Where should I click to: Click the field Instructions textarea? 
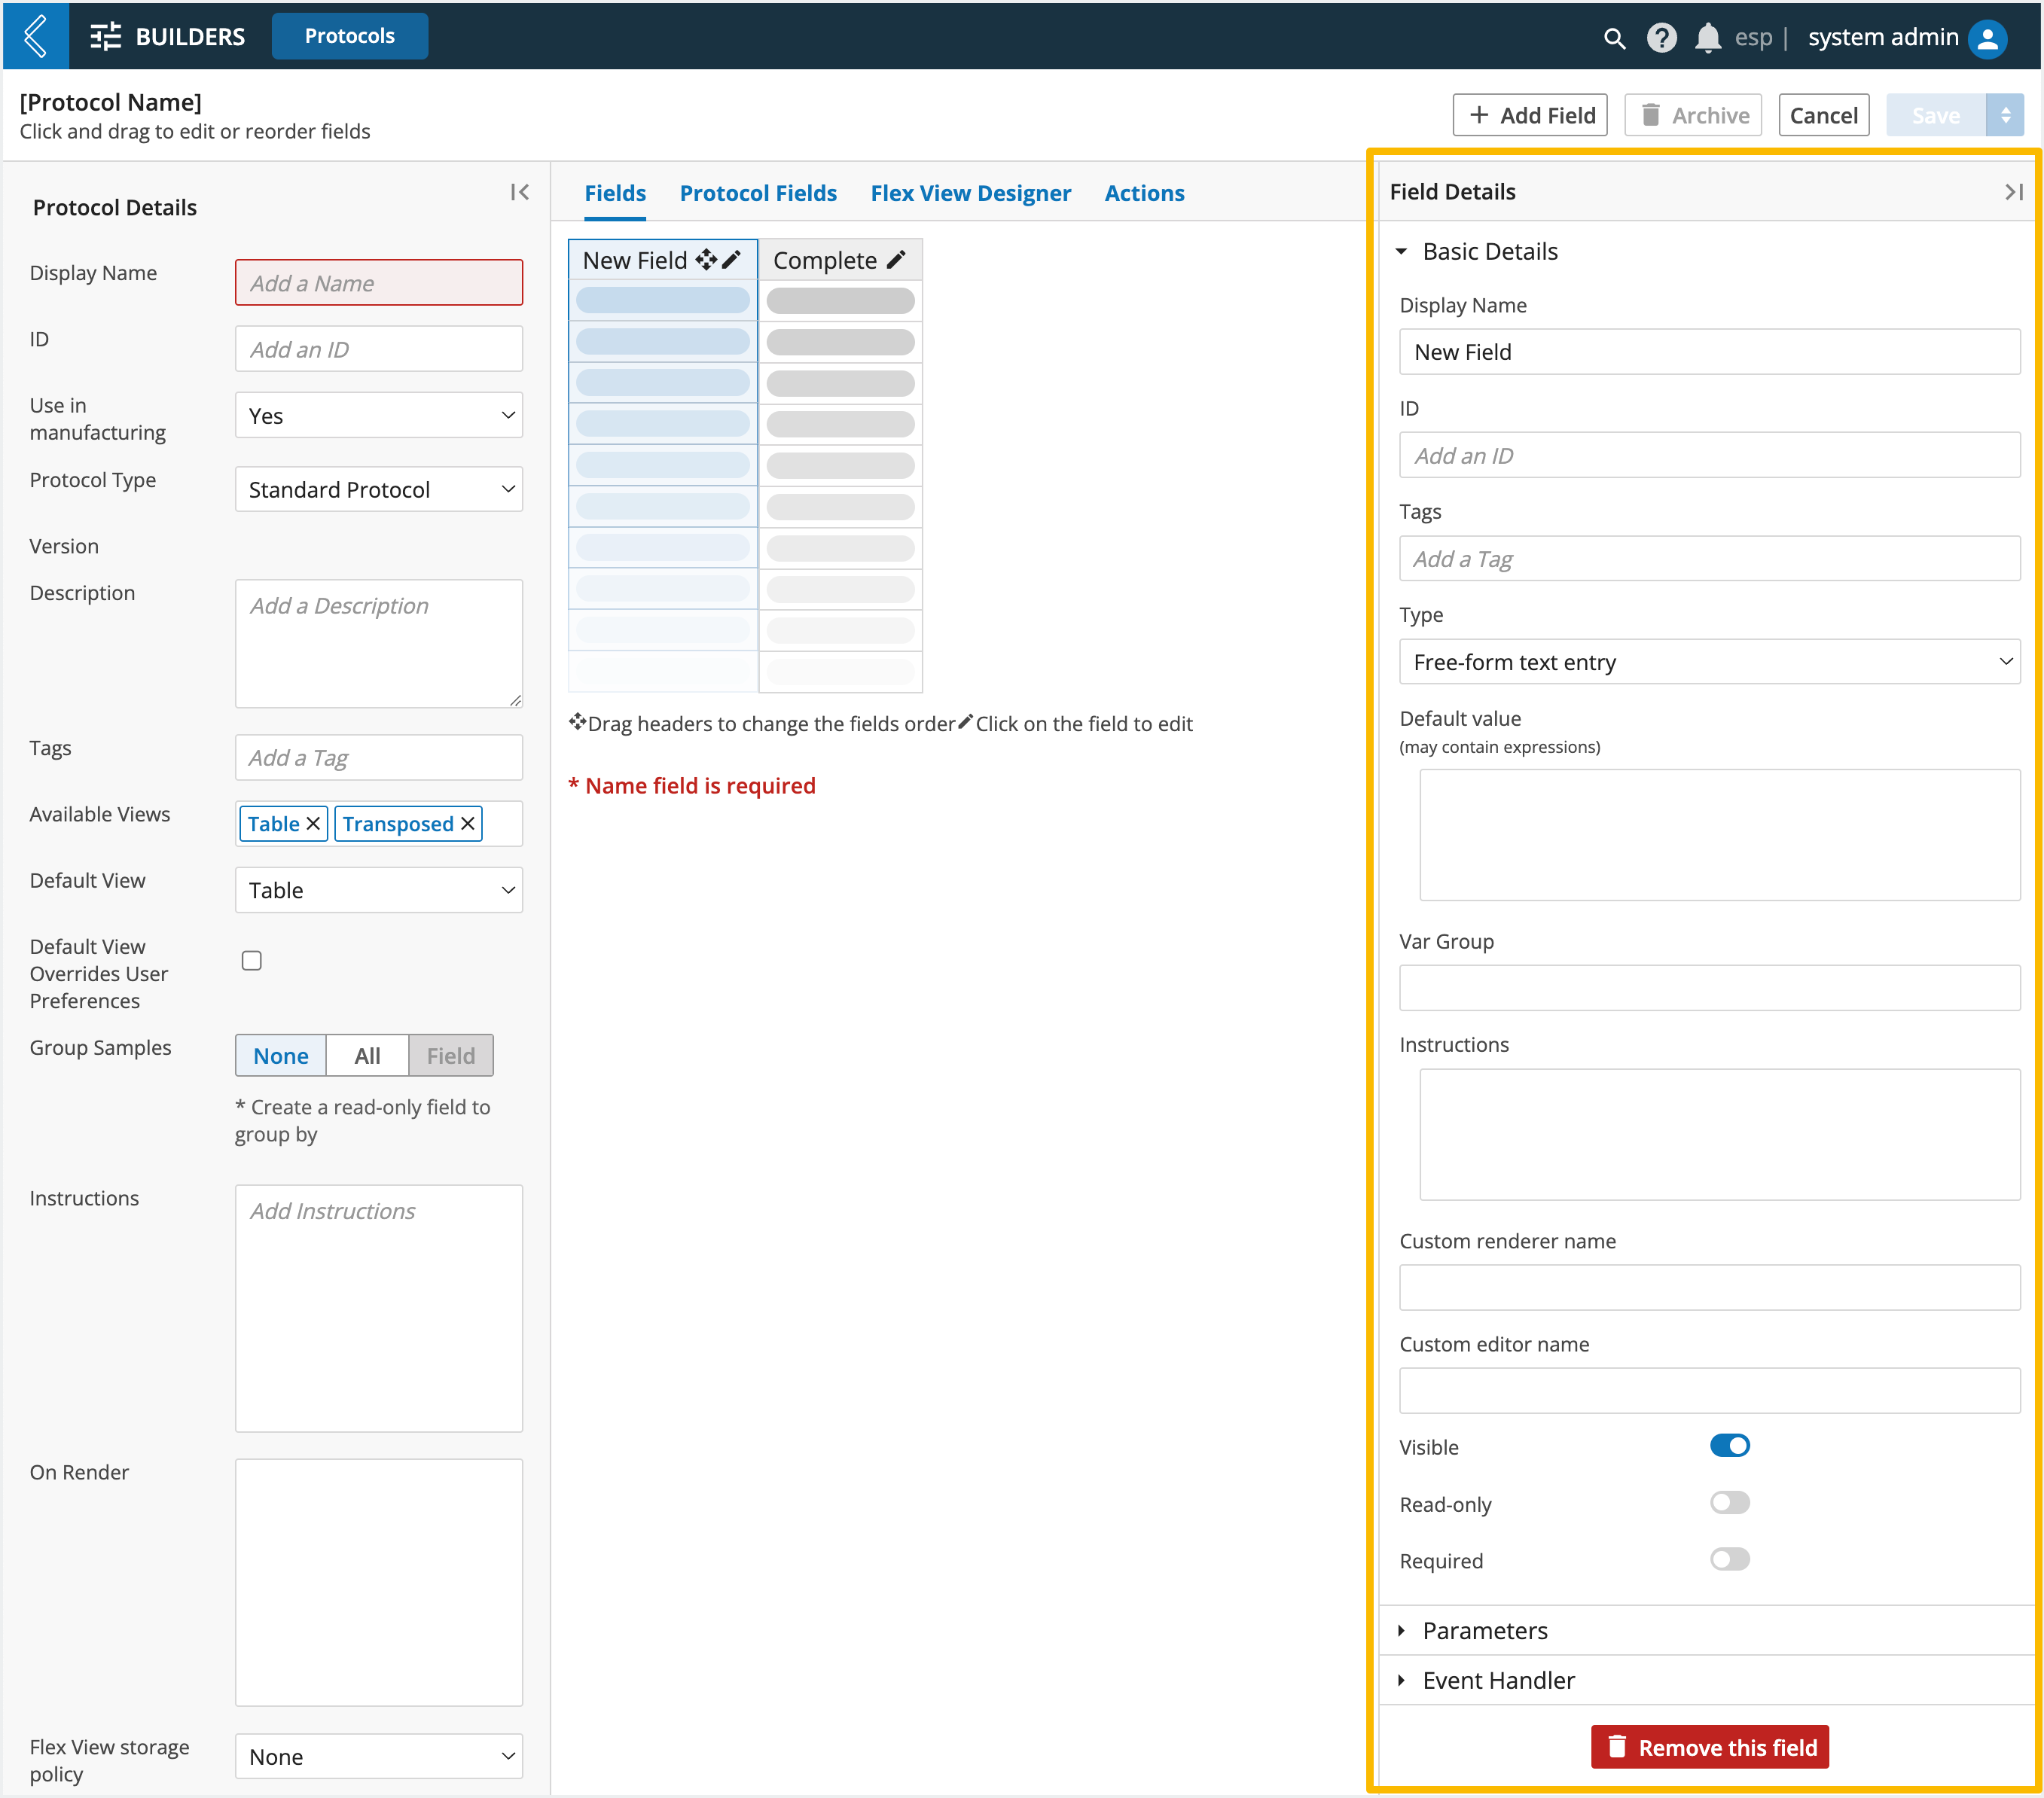click(x=1719, y=1135)
